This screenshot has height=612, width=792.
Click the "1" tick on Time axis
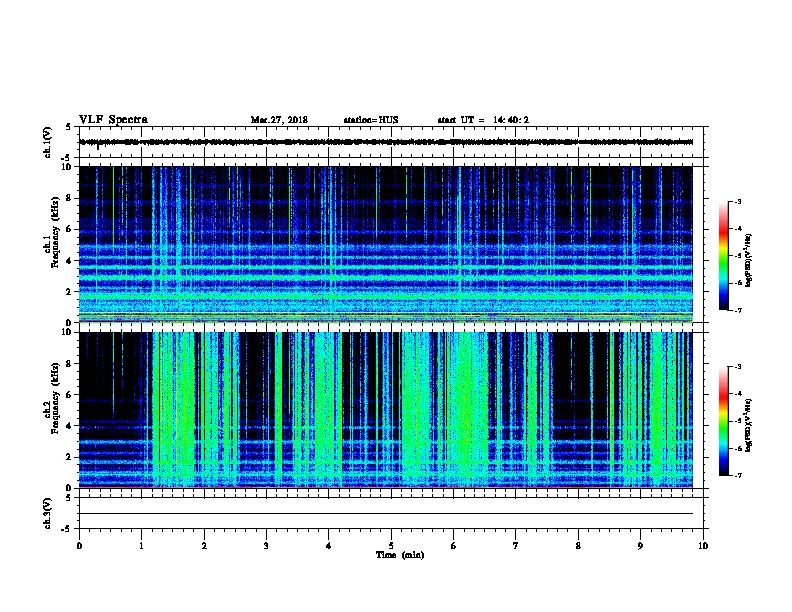141,545
